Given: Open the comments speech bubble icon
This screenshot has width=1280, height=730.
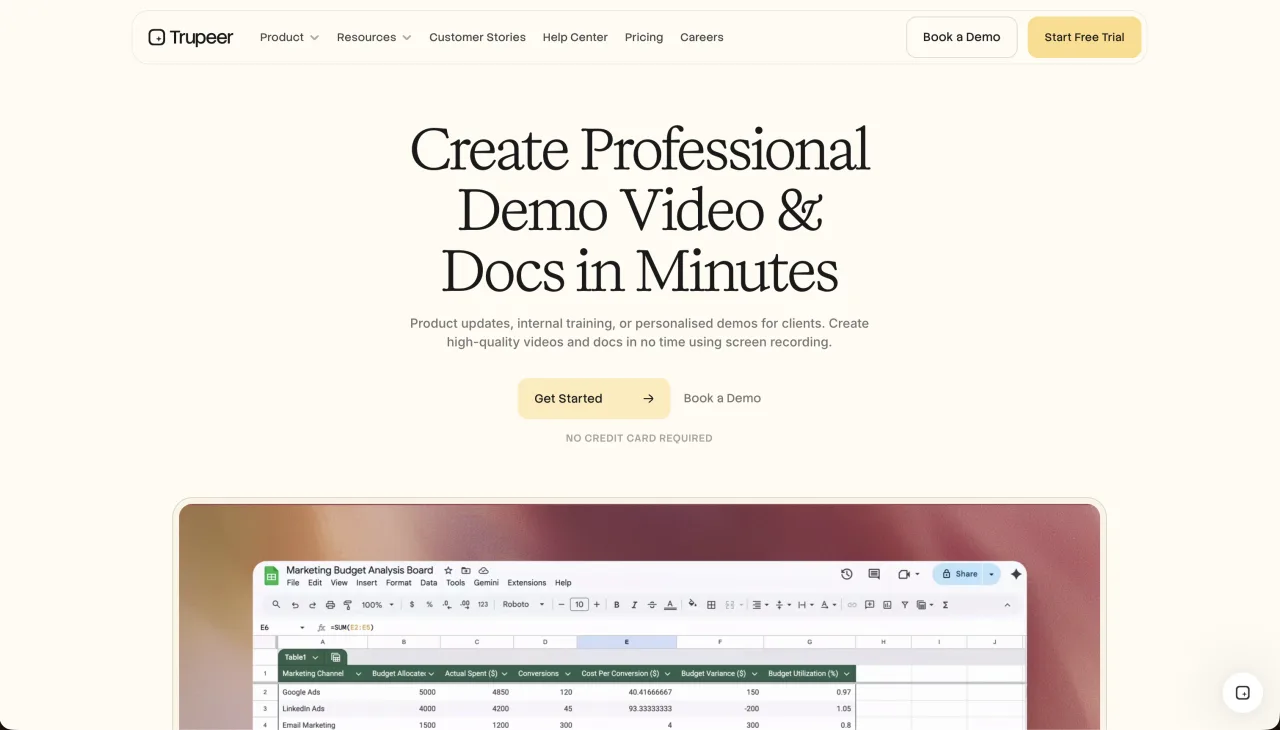Looking at the screenshot, I should 874,574.
